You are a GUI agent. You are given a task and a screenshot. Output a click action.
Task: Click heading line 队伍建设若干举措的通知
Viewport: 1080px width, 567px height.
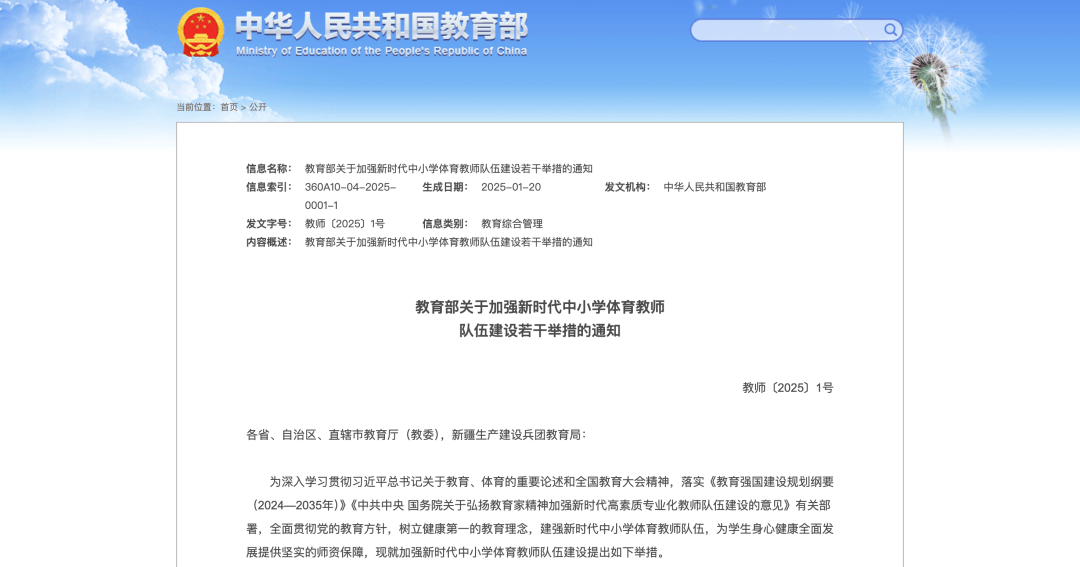click(x=539, y=331)
